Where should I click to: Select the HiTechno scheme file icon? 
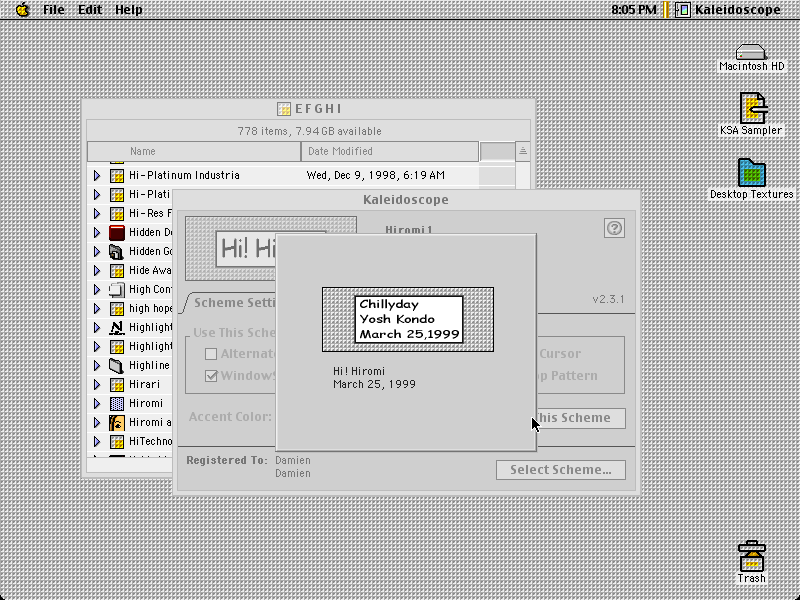[x=117, y=442]
